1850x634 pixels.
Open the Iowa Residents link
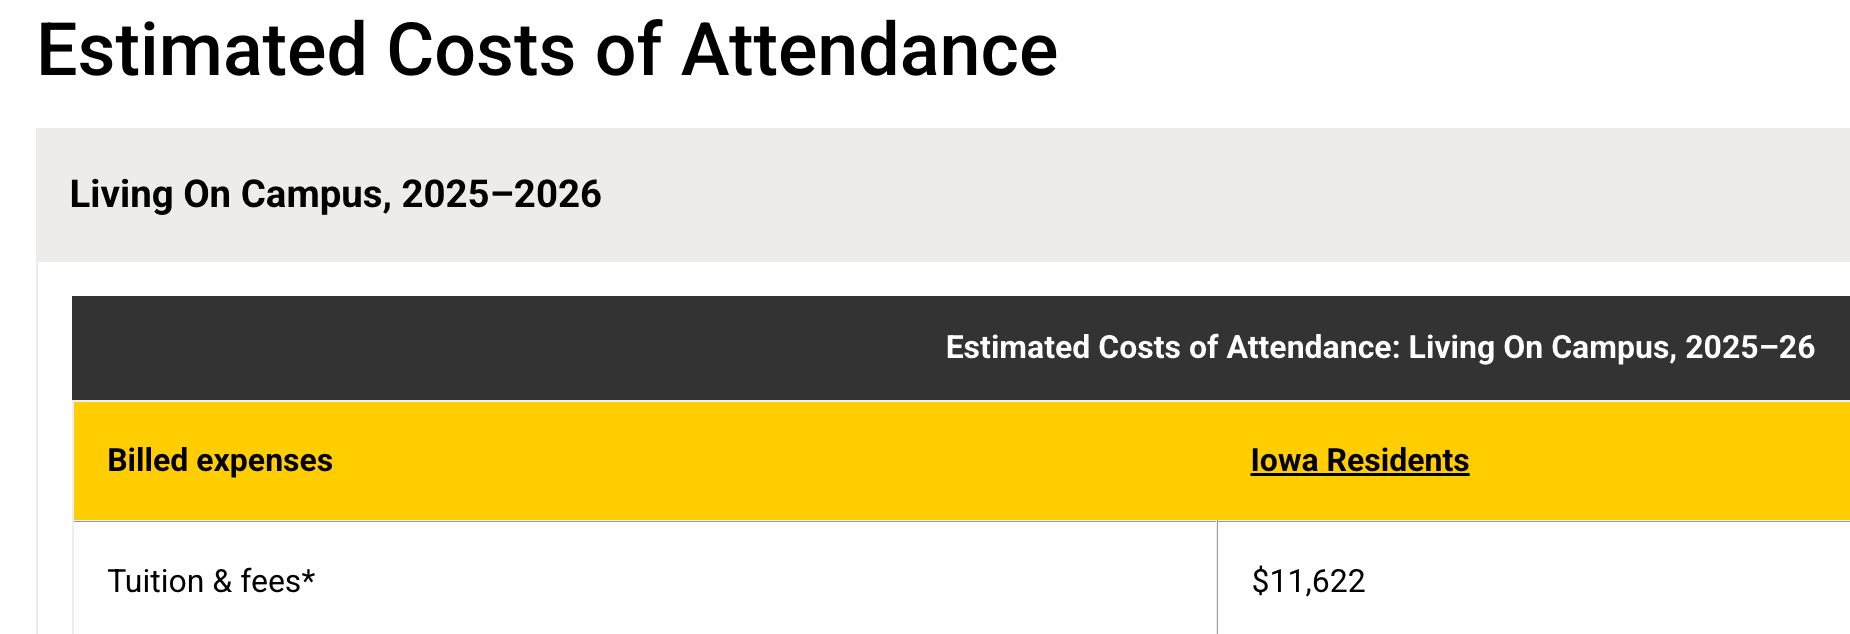[x=1359, y=460]
